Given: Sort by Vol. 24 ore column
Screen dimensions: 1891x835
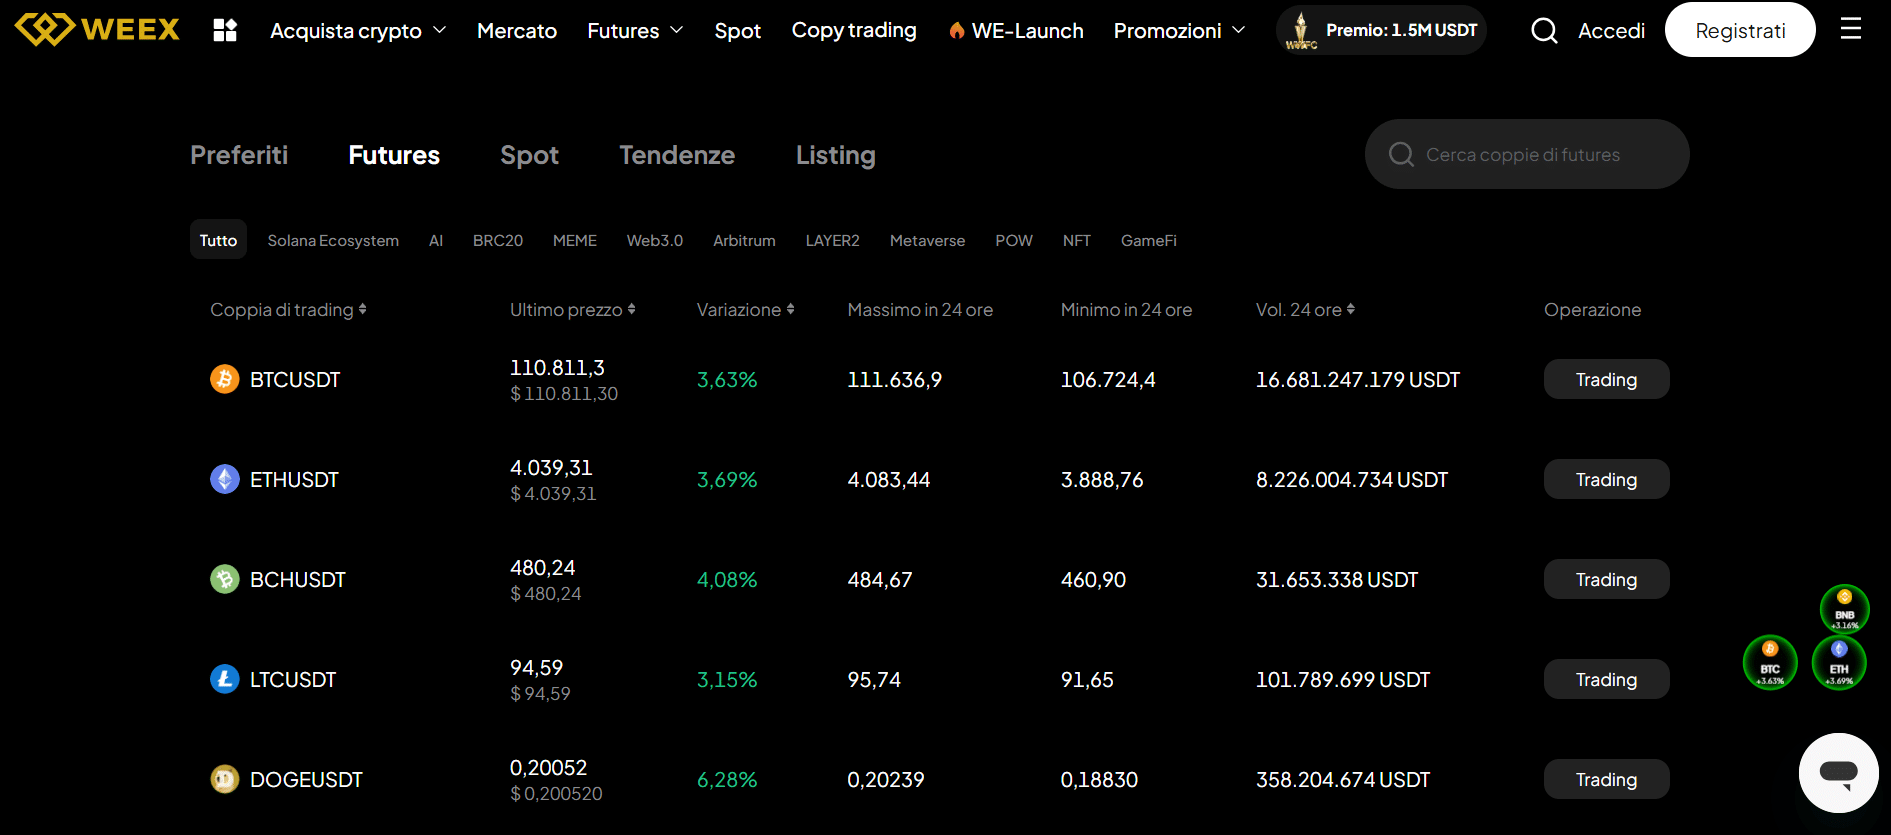Looking at the screenshot, I should (x=1306, y=310).
